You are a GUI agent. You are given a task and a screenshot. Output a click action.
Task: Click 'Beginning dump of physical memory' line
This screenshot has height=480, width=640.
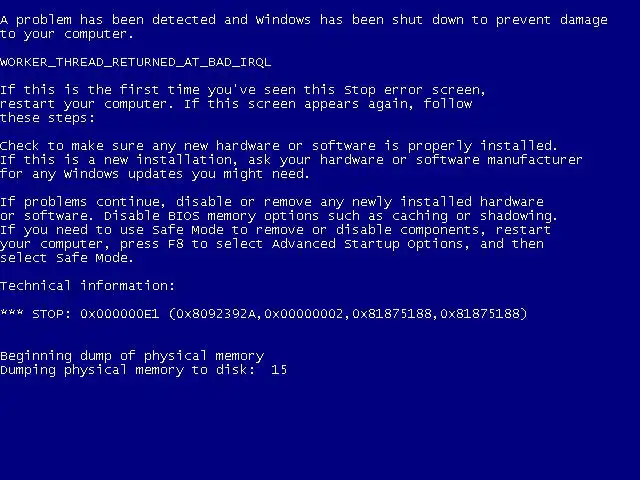tap(132, 356)
